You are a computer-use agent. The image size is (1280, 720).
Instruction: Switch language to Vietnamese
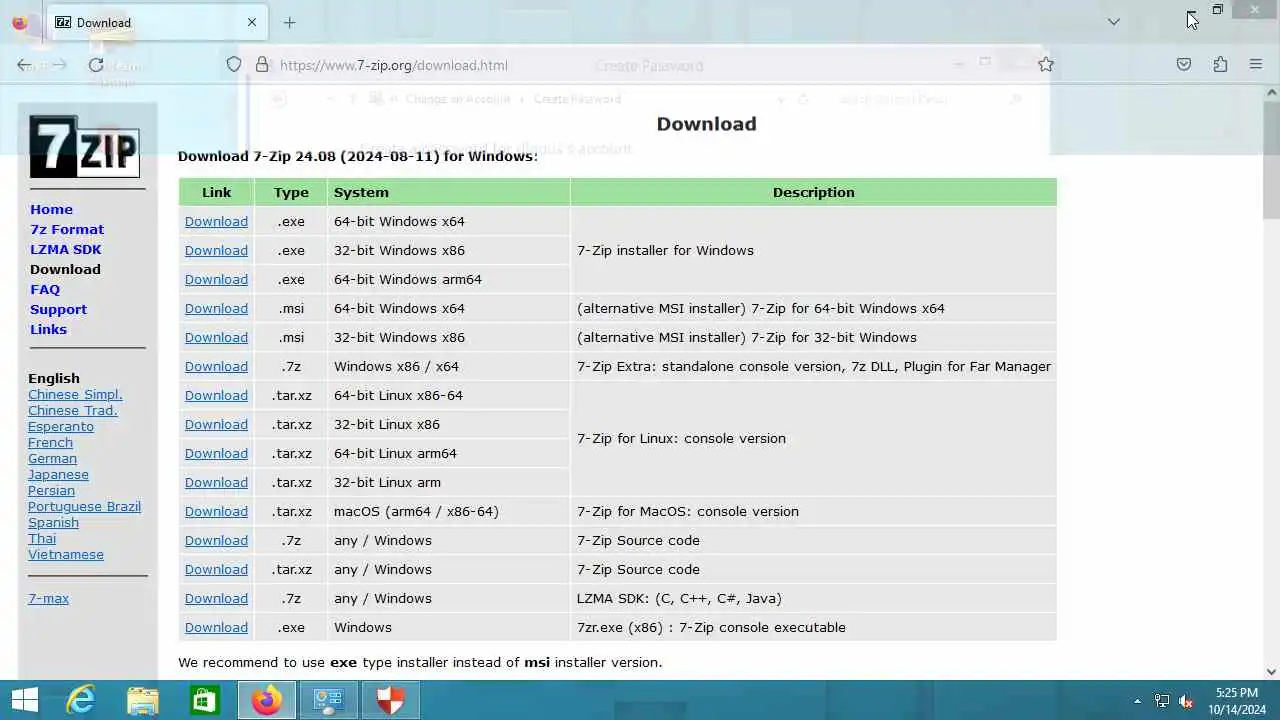[x=66, y=554]
